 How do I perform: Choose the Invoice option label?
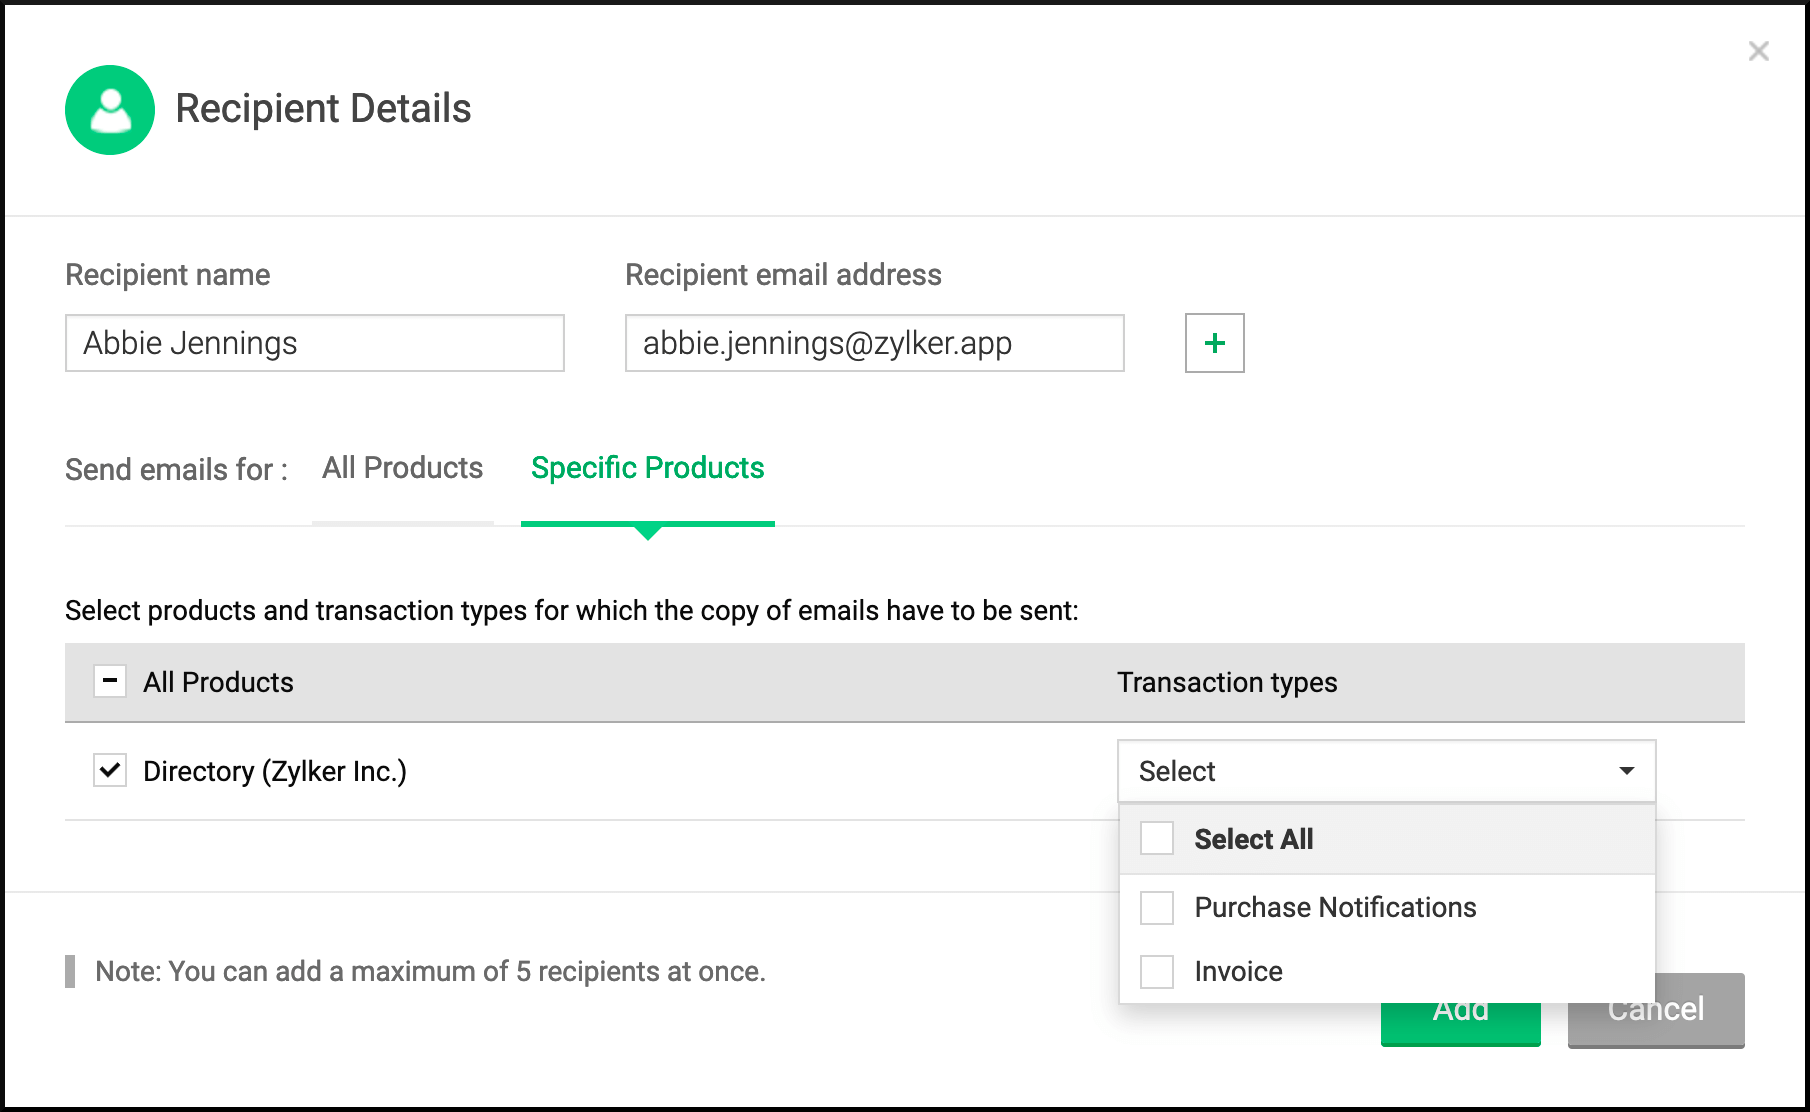1238,971
